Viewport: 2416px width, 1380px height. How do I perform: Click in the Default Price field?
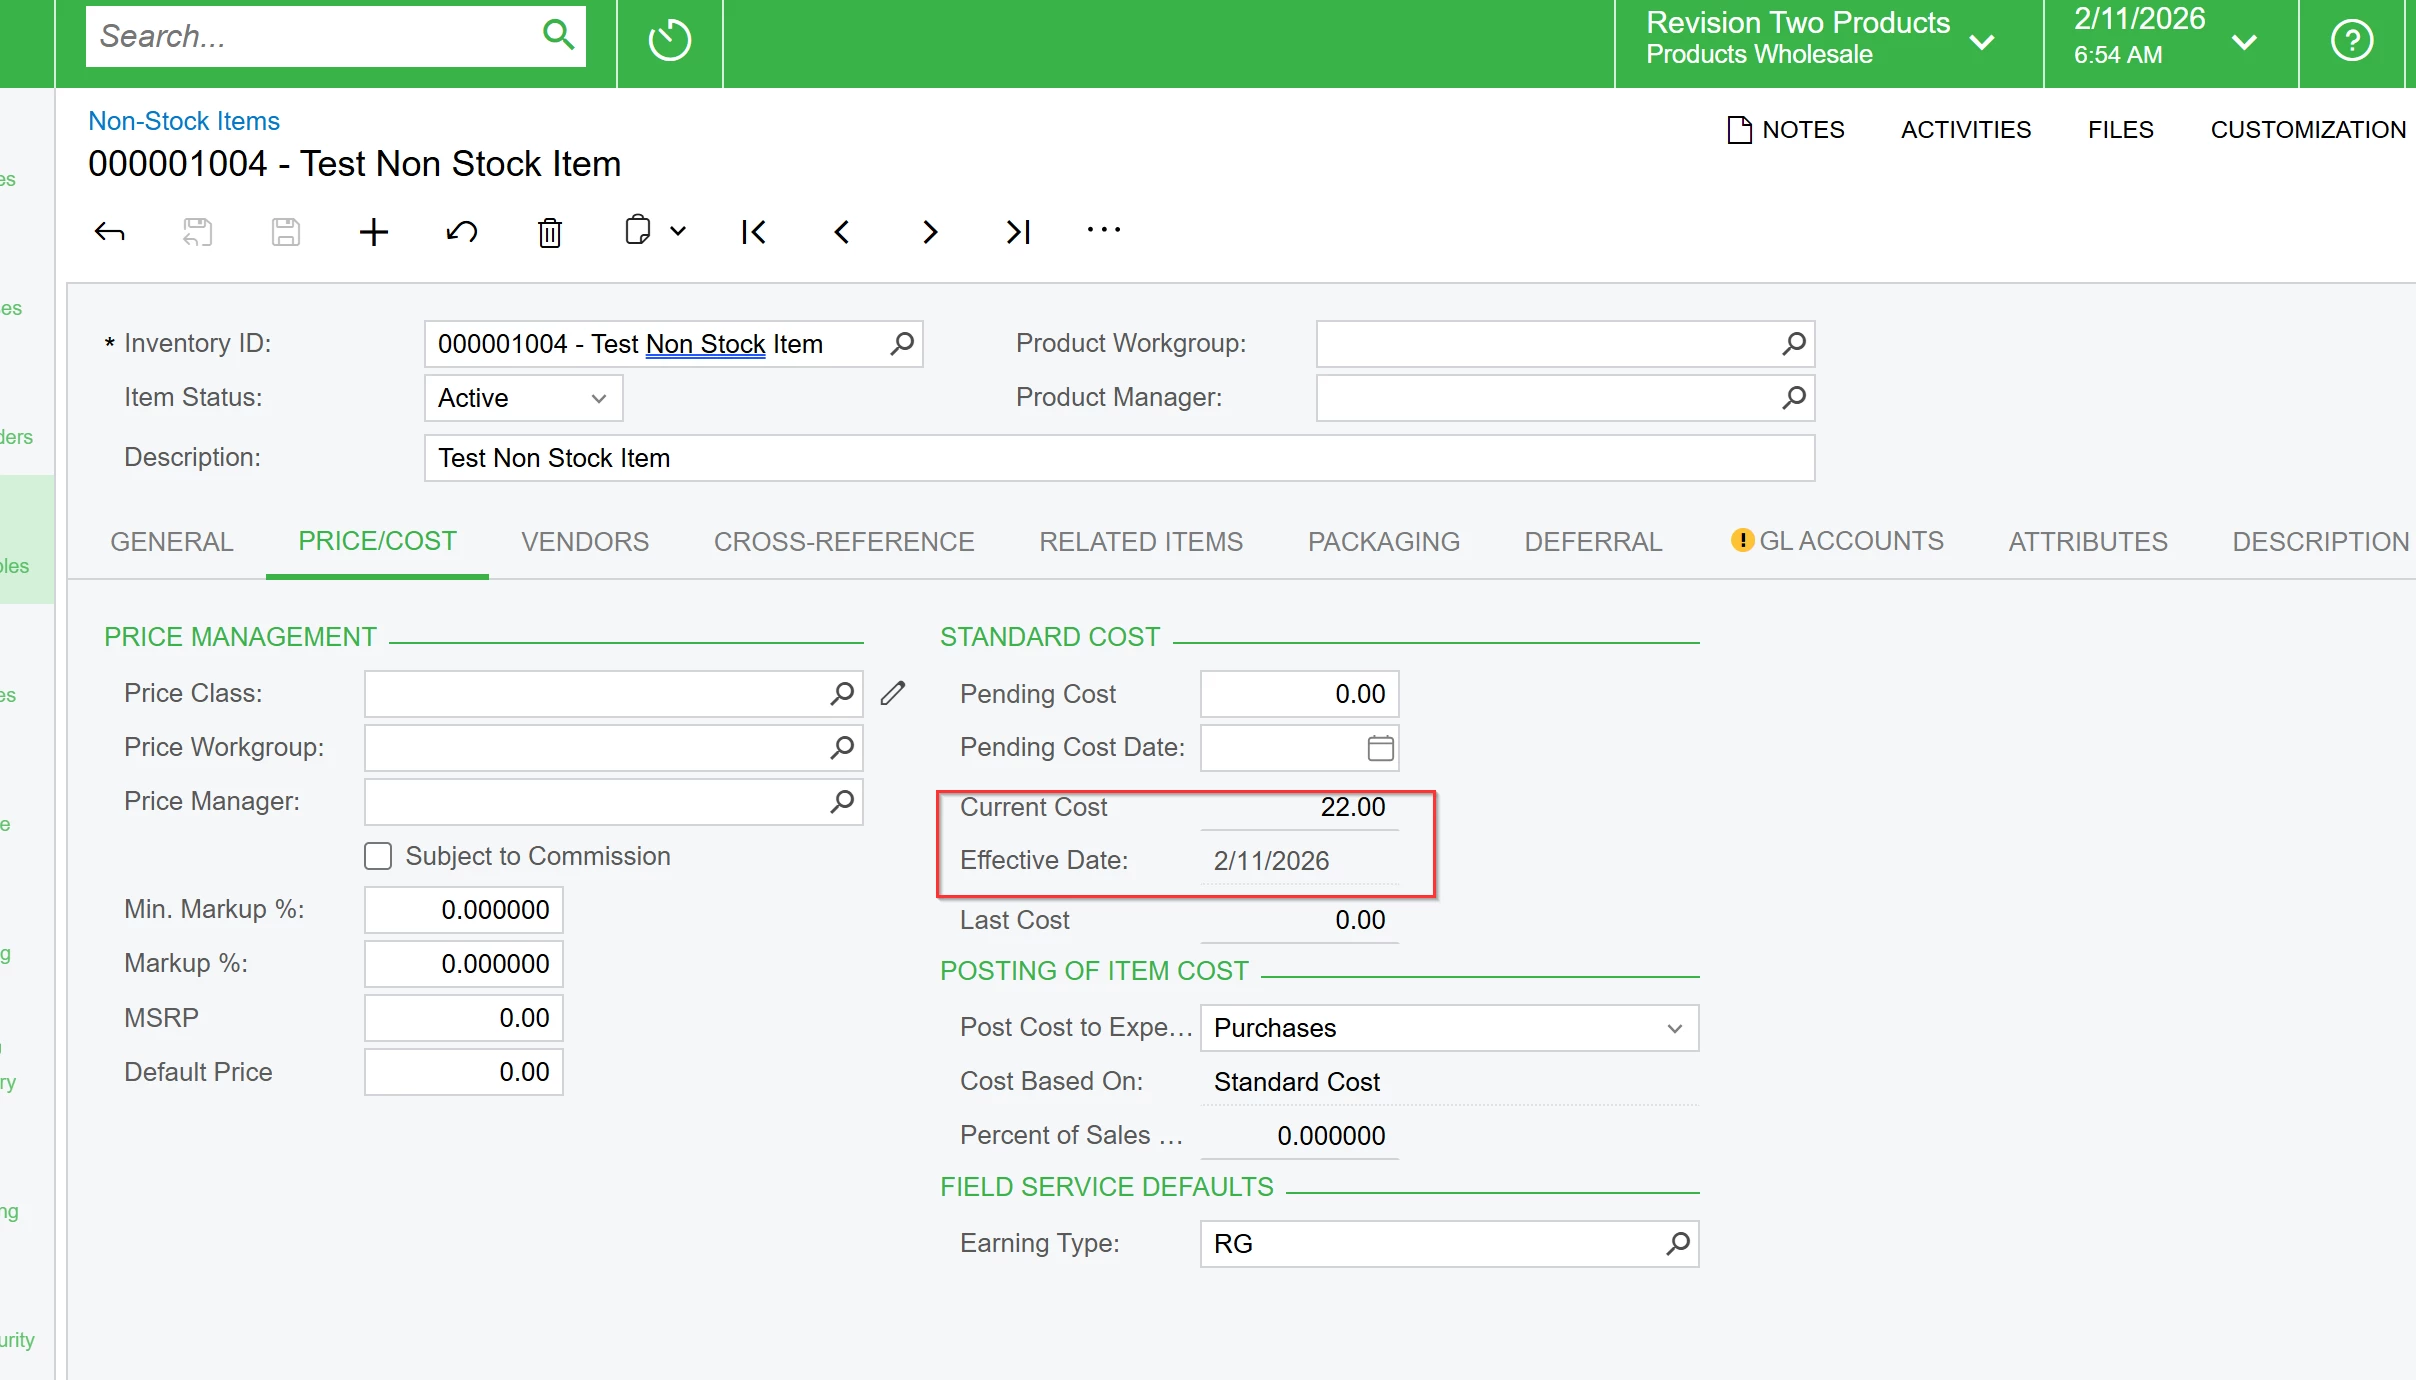click(x=464, y=1072)
